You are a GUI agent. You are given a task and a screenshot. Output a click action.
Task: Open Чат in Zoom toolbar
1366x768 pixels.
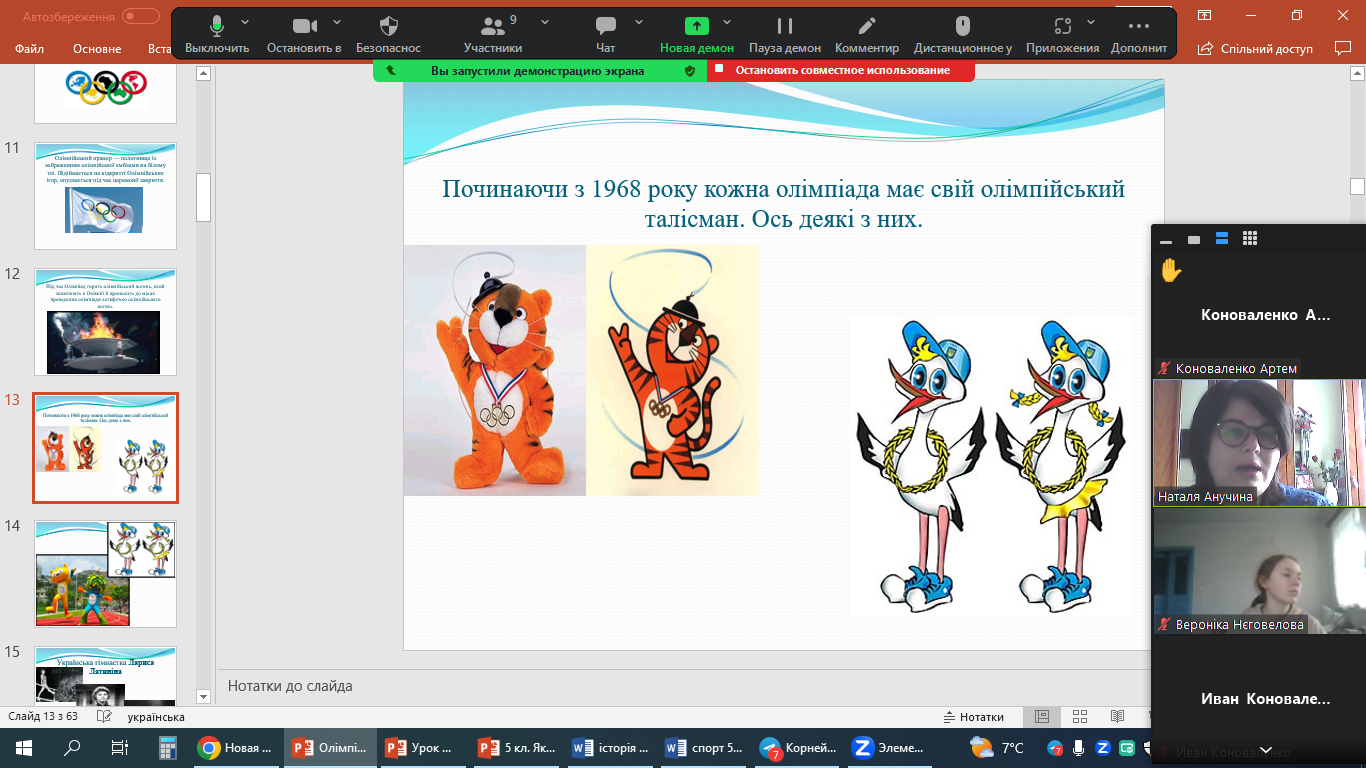pos(605,34)
